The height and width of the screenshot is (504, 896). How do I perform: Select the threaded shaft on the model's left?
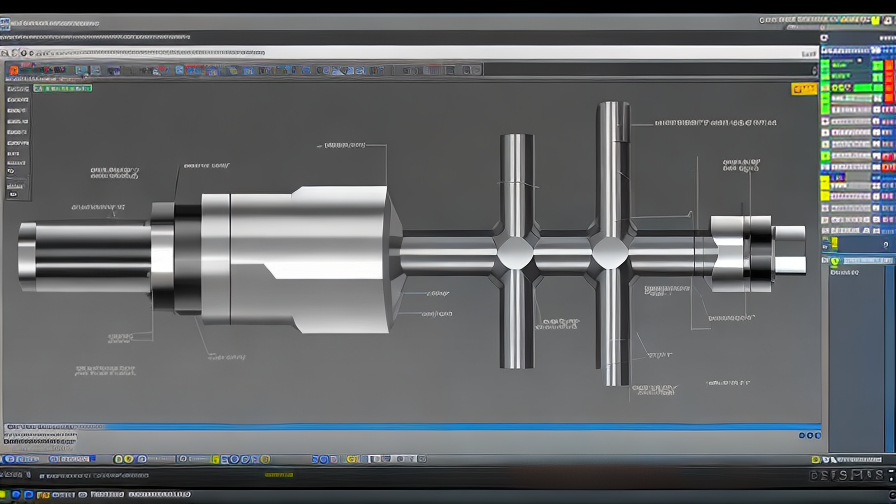[85, 257]
